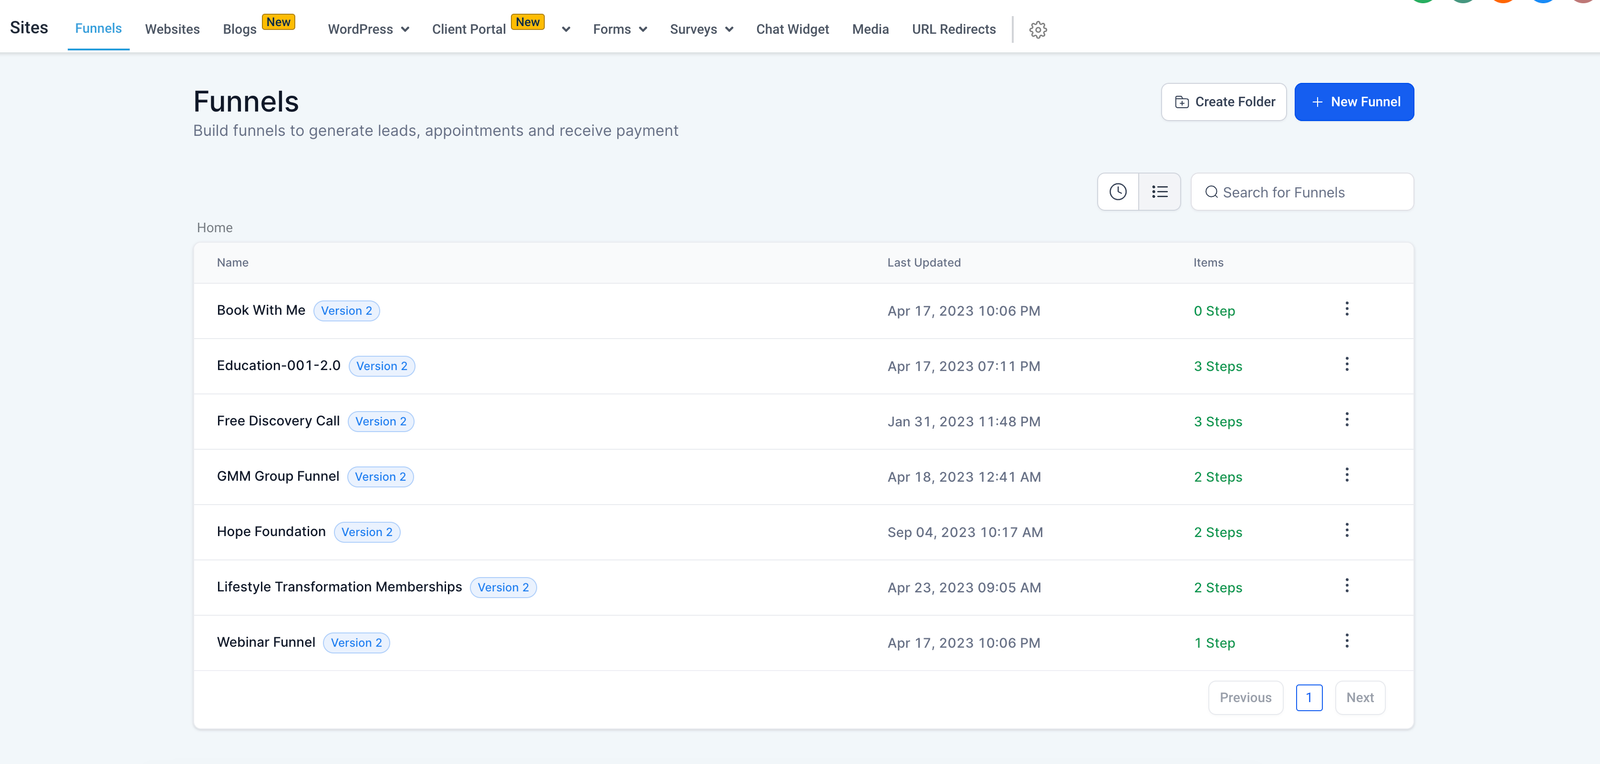Expand the Forms dropdown menu
Screen dimensions: 1600x764
point(619,30)
